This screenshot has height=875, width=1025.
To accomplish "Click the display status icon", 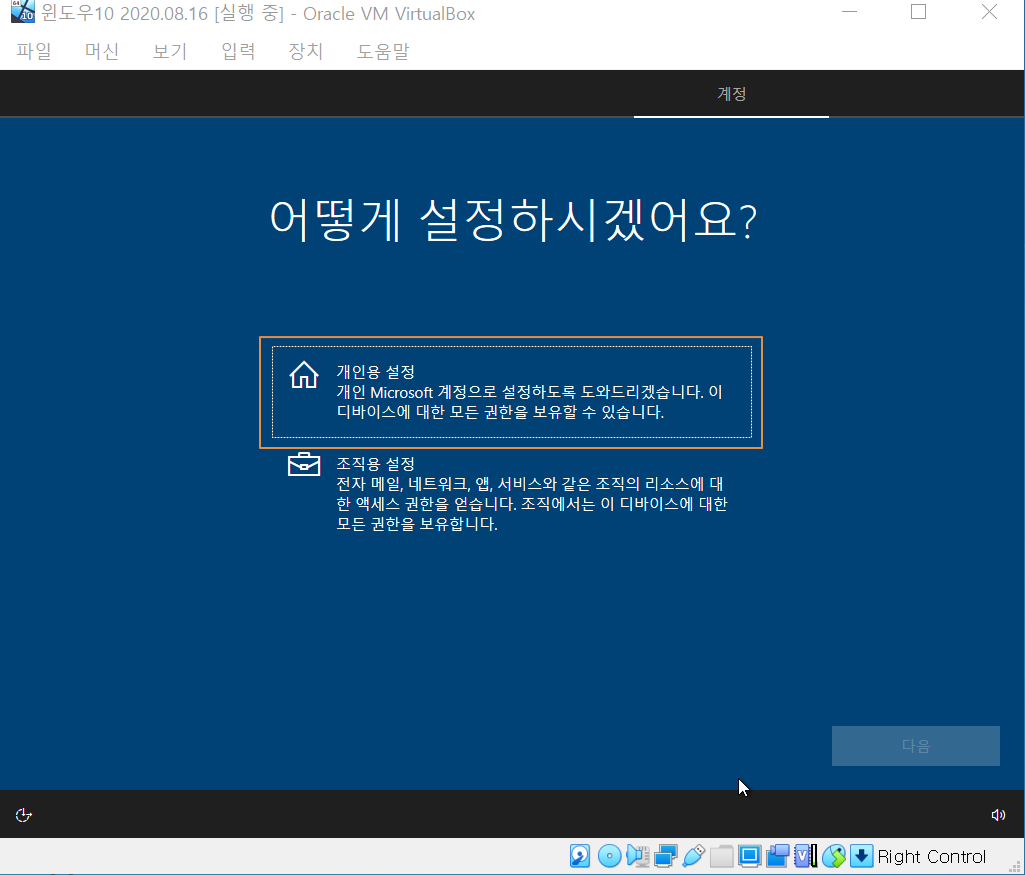I will coord(750,855).
